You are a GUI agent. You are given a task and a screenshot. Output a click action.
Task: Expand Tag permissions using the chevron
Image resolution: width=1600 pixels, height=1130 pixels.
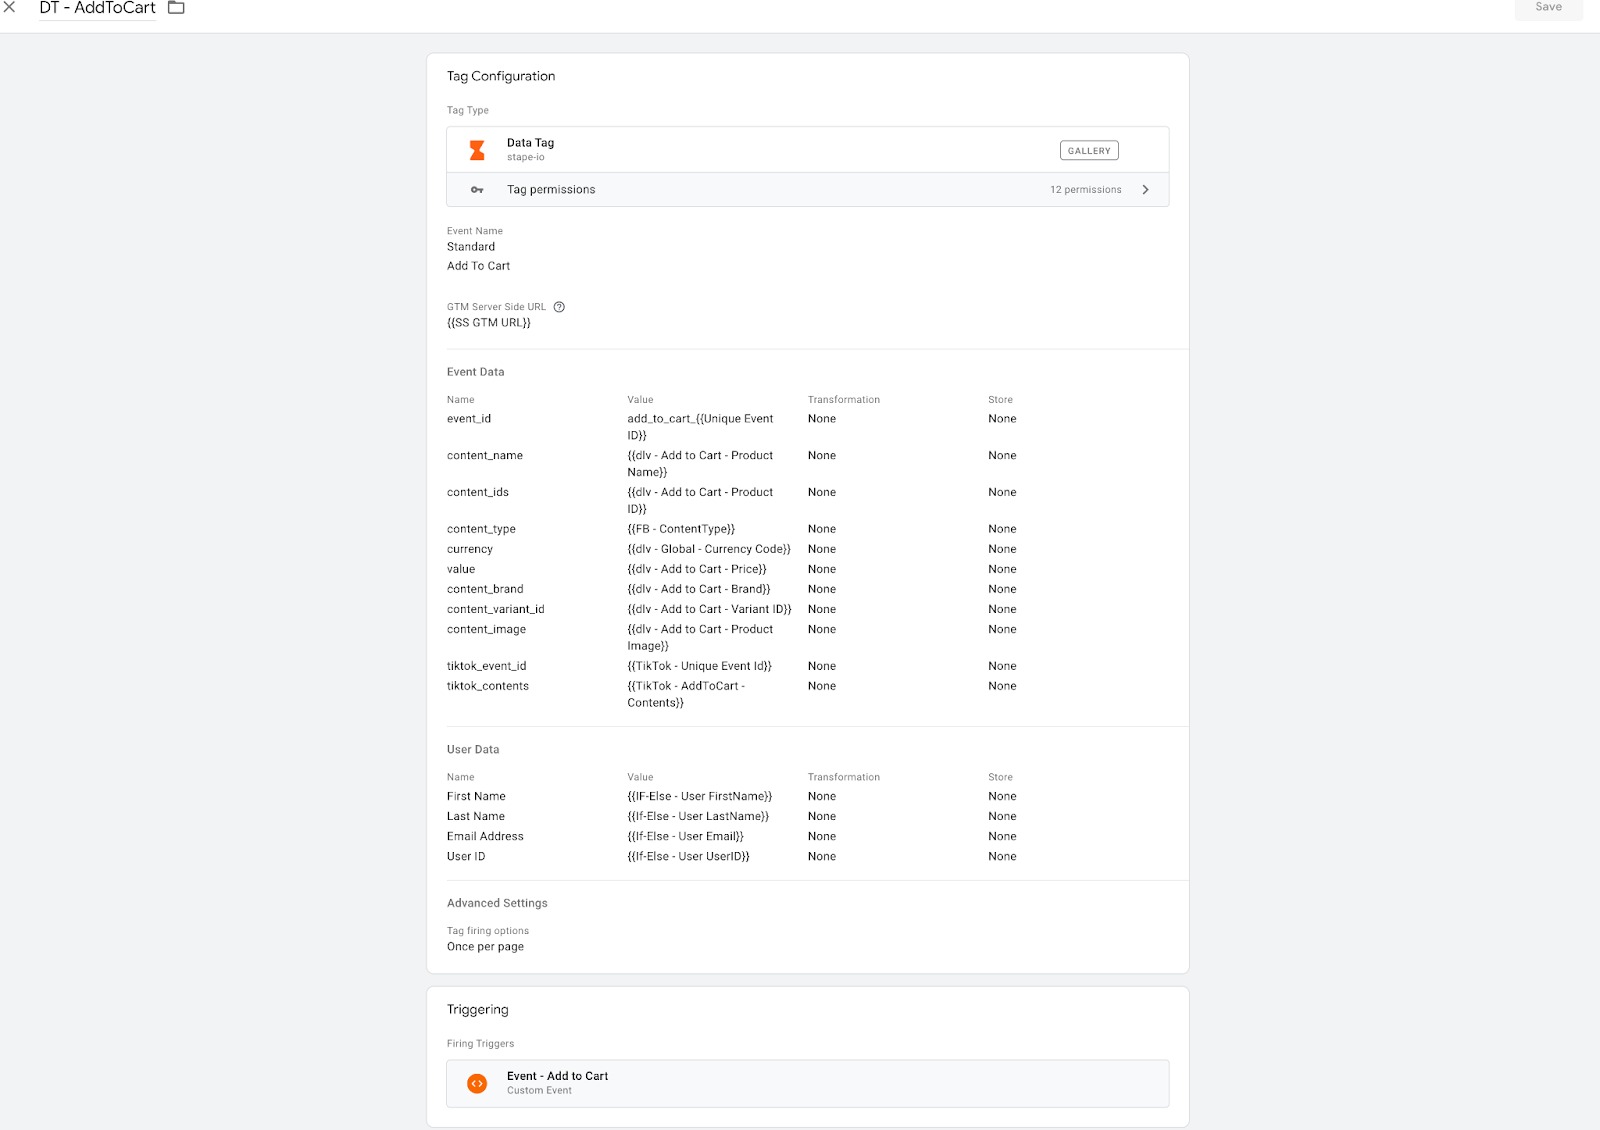tap(1146, 189)
